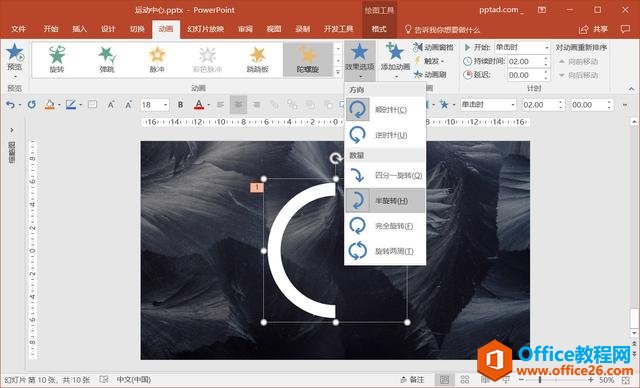Switch to normal view in status bar
640x388 pixels.
coord(444,380)
